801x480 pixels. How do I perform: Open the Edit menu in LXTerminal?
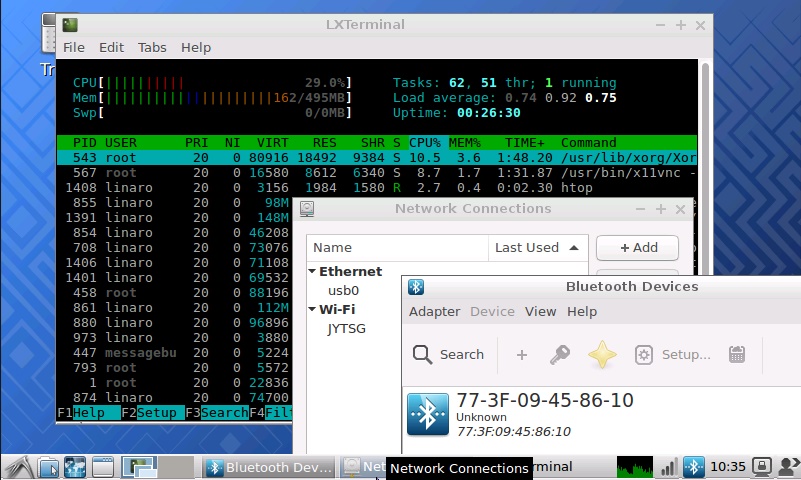tap(111, 47)
